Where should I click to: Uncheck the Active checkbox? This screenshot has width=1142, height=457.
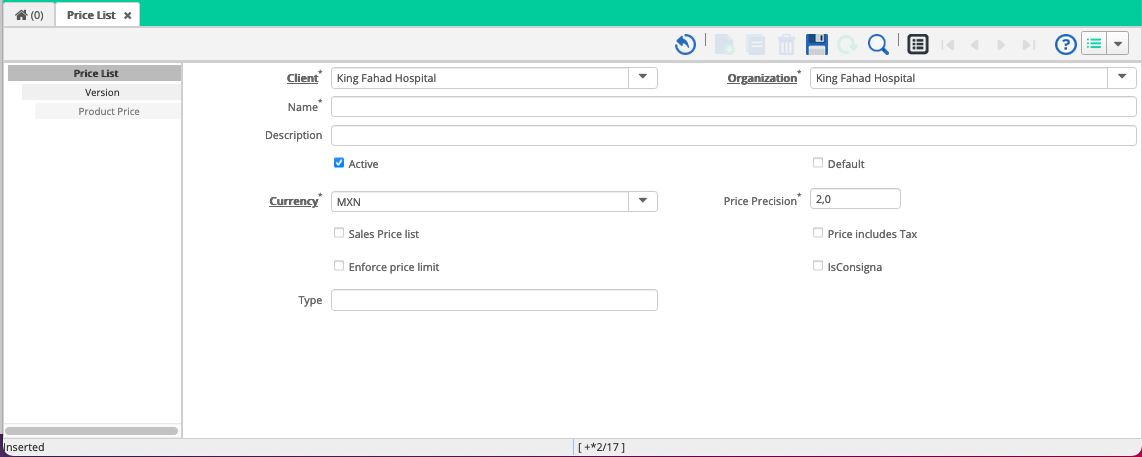click(x=339, y=163)
